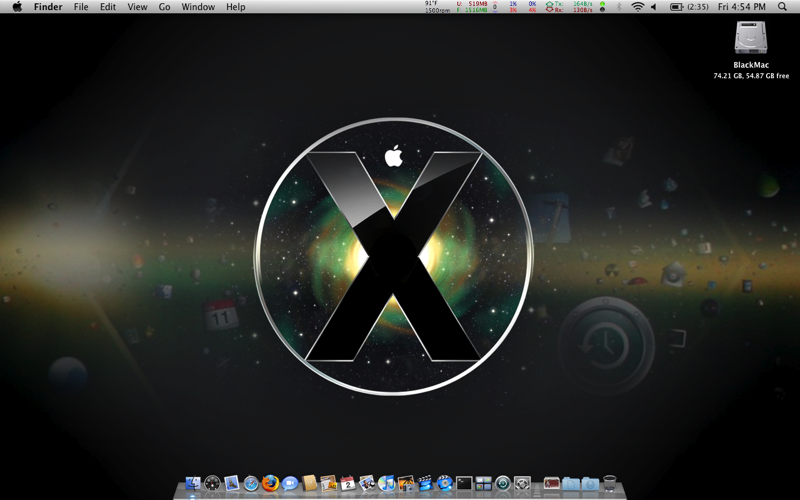This screenshot has height=500, width=800.
Task: Open Terminal from the Dock
Action: (464, 483)
